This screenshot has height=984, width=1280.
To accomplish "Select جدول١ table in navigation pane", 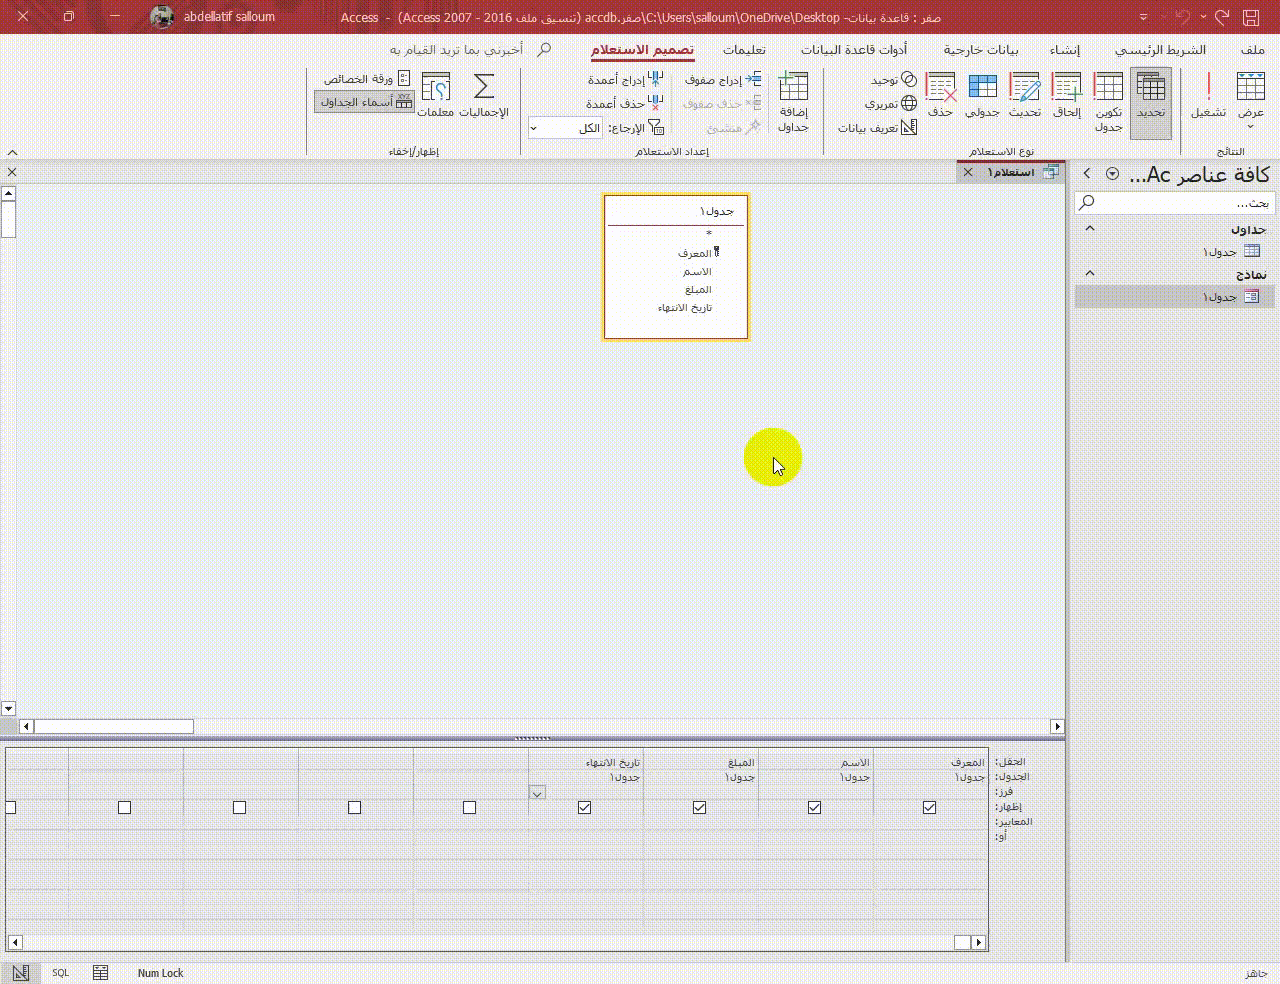I will click(x=1175, y=251).
